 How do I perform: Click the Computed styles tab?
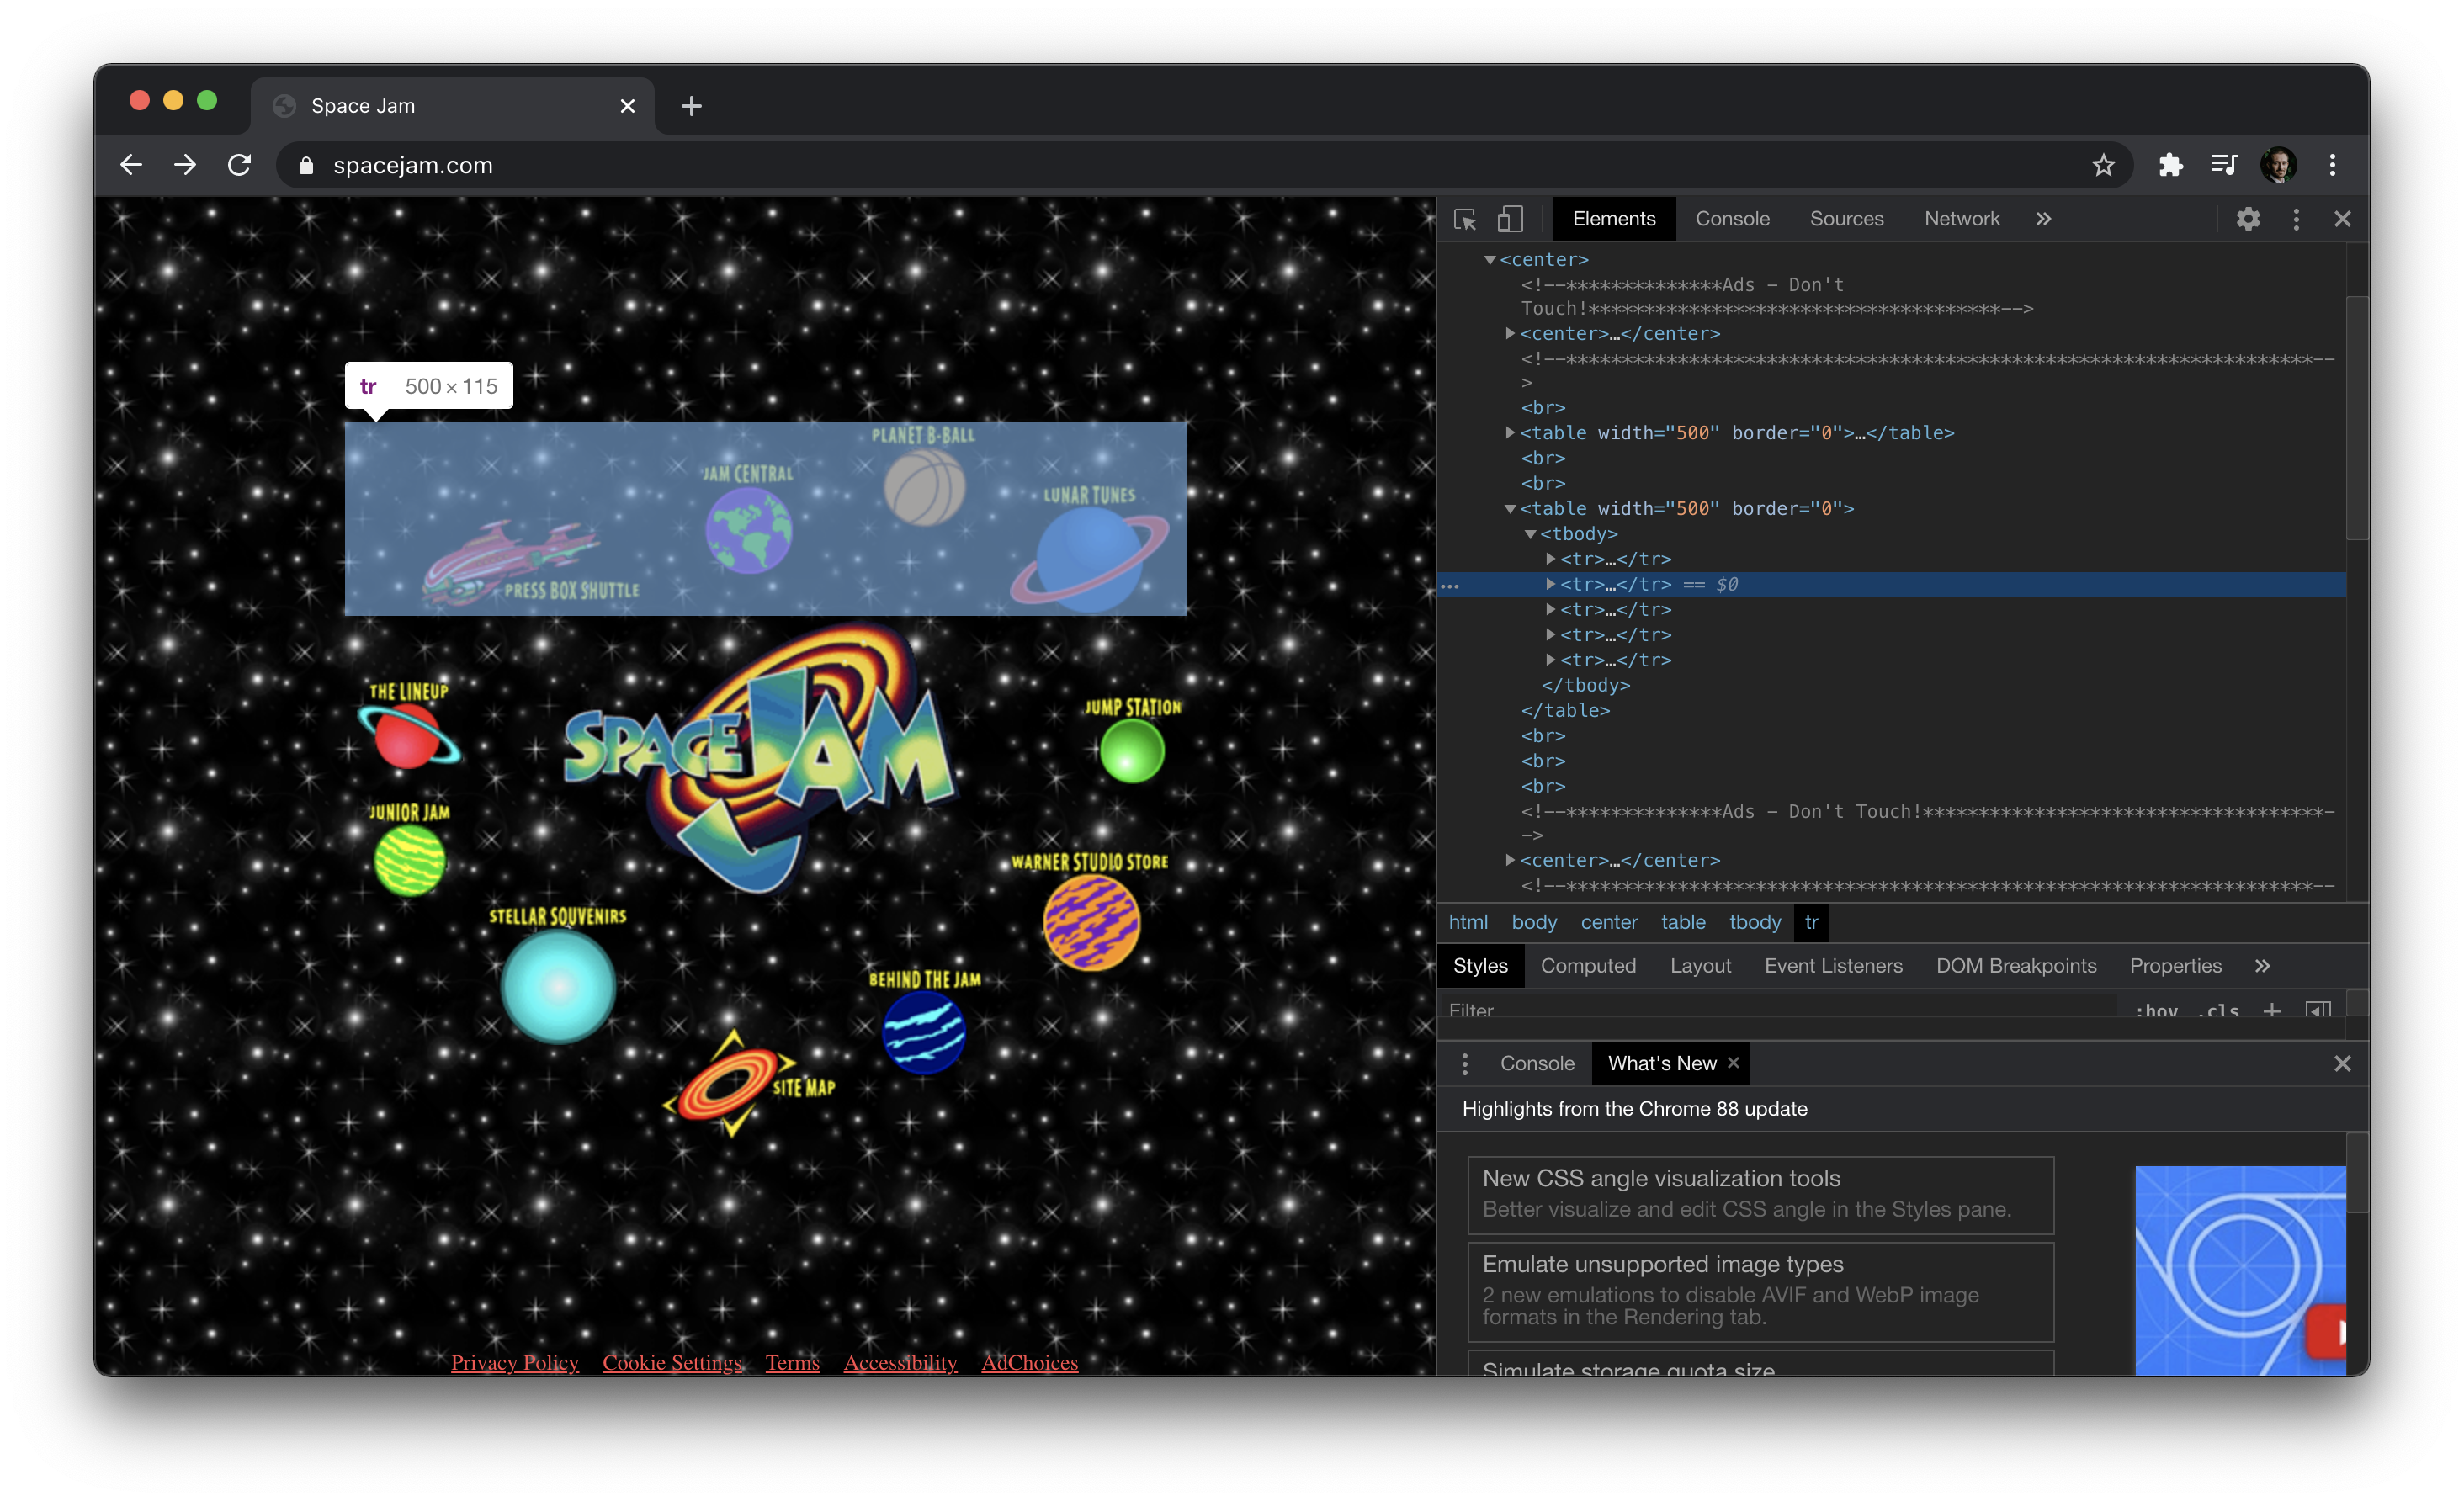[1587, 966]
